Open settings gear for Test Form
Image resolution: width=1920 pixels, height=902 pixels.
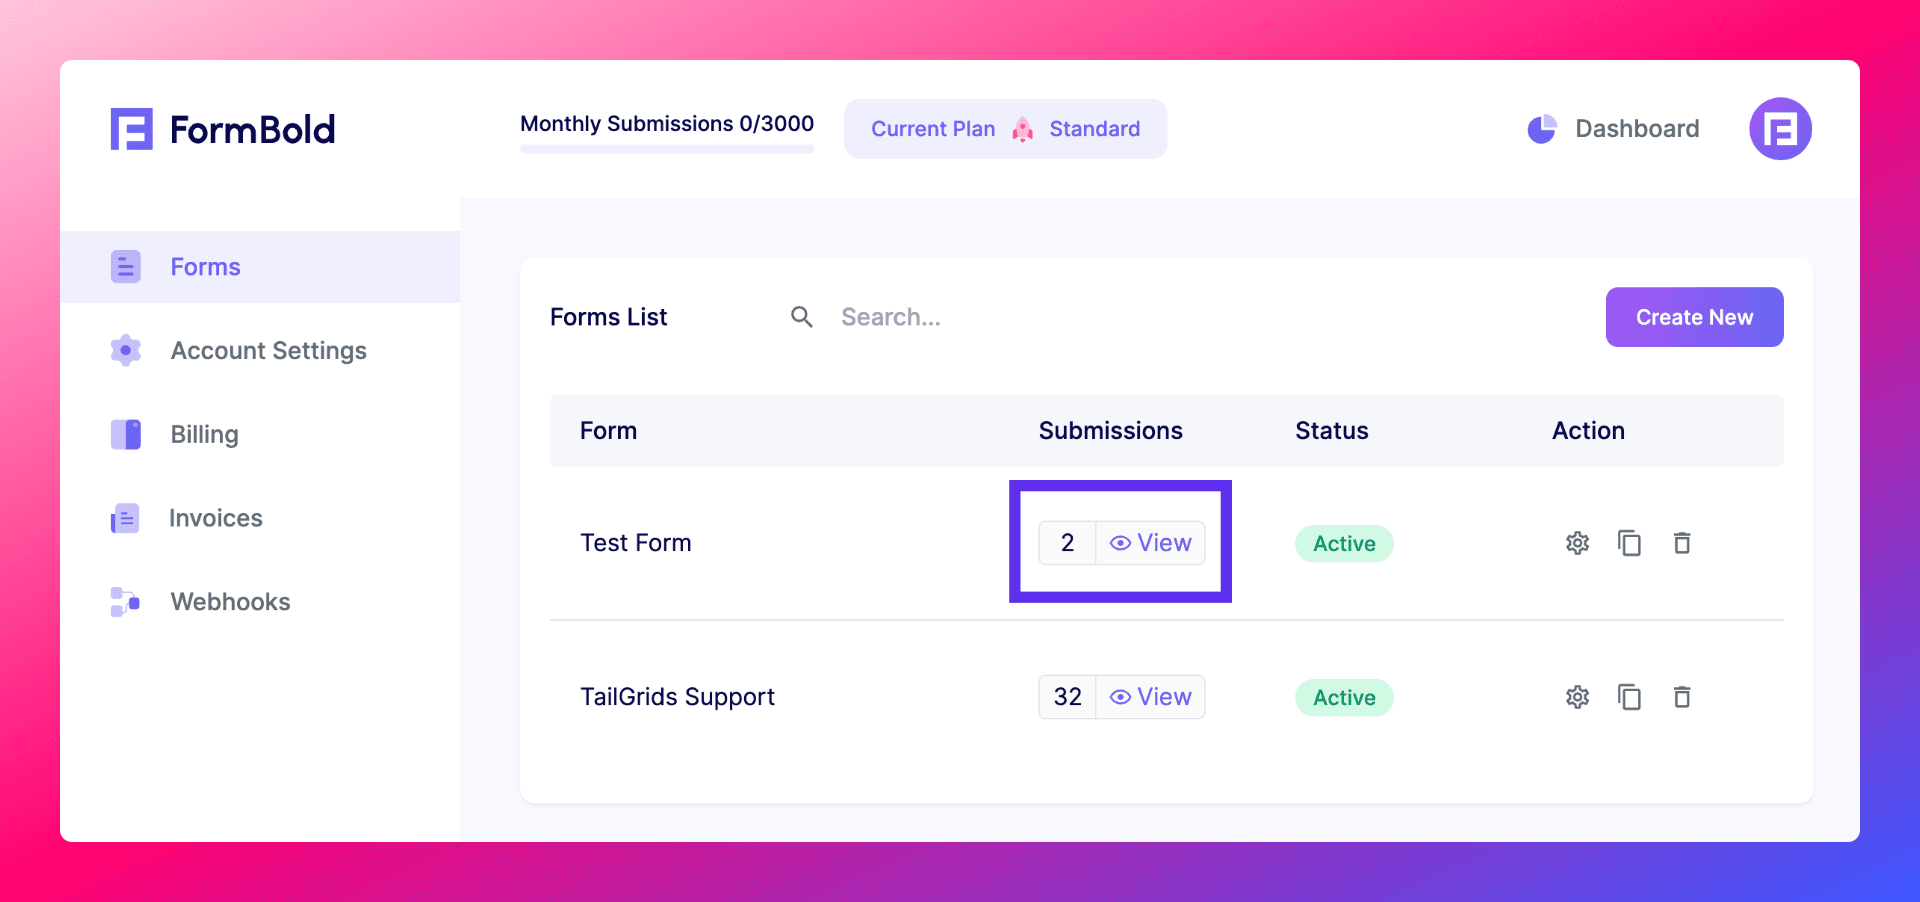pos(1577,543)
